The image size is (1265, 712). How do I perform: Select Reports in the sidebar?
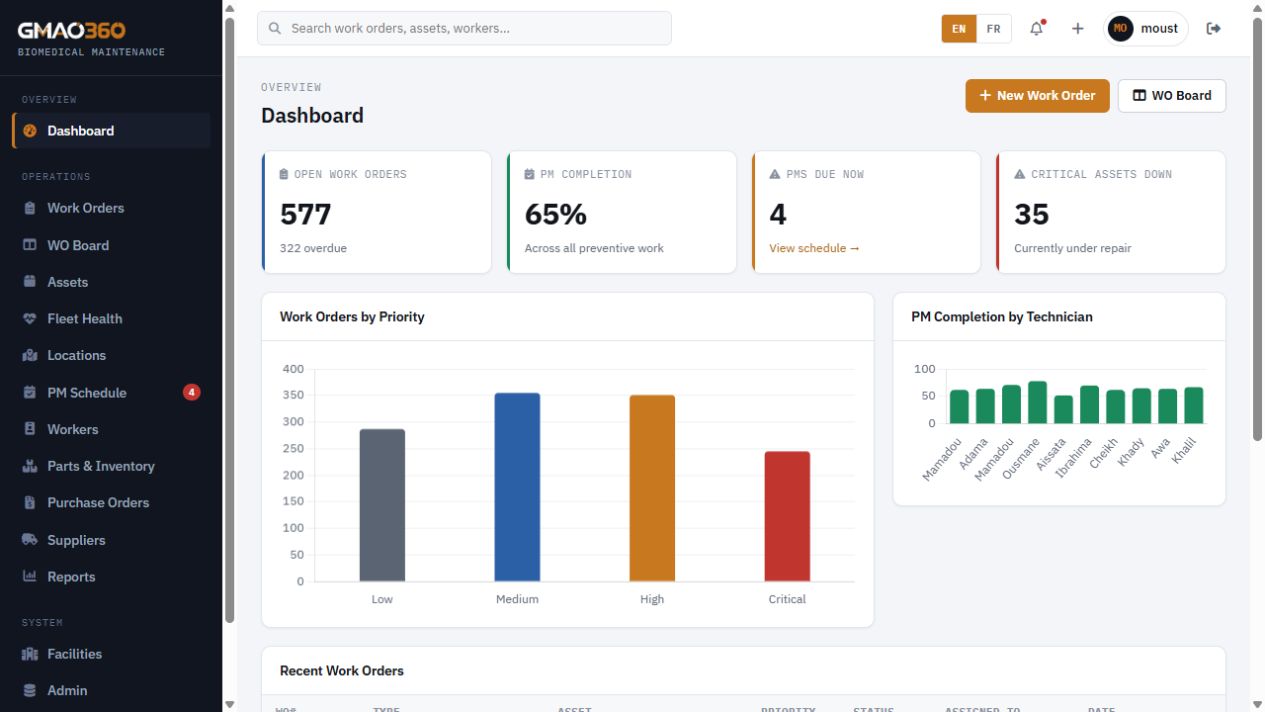(111, 577)
